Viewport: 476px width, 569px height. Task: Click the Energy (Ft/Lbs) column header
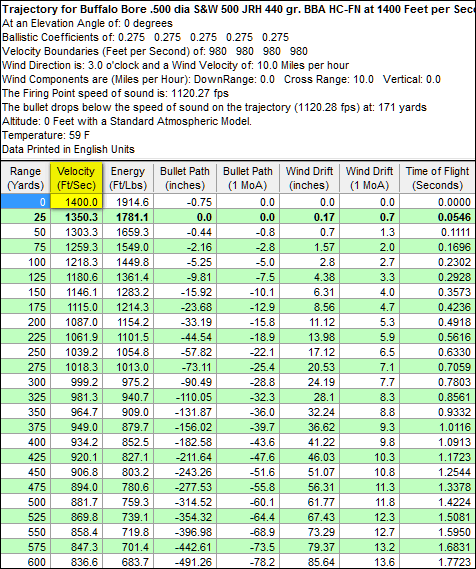(128, 178)
